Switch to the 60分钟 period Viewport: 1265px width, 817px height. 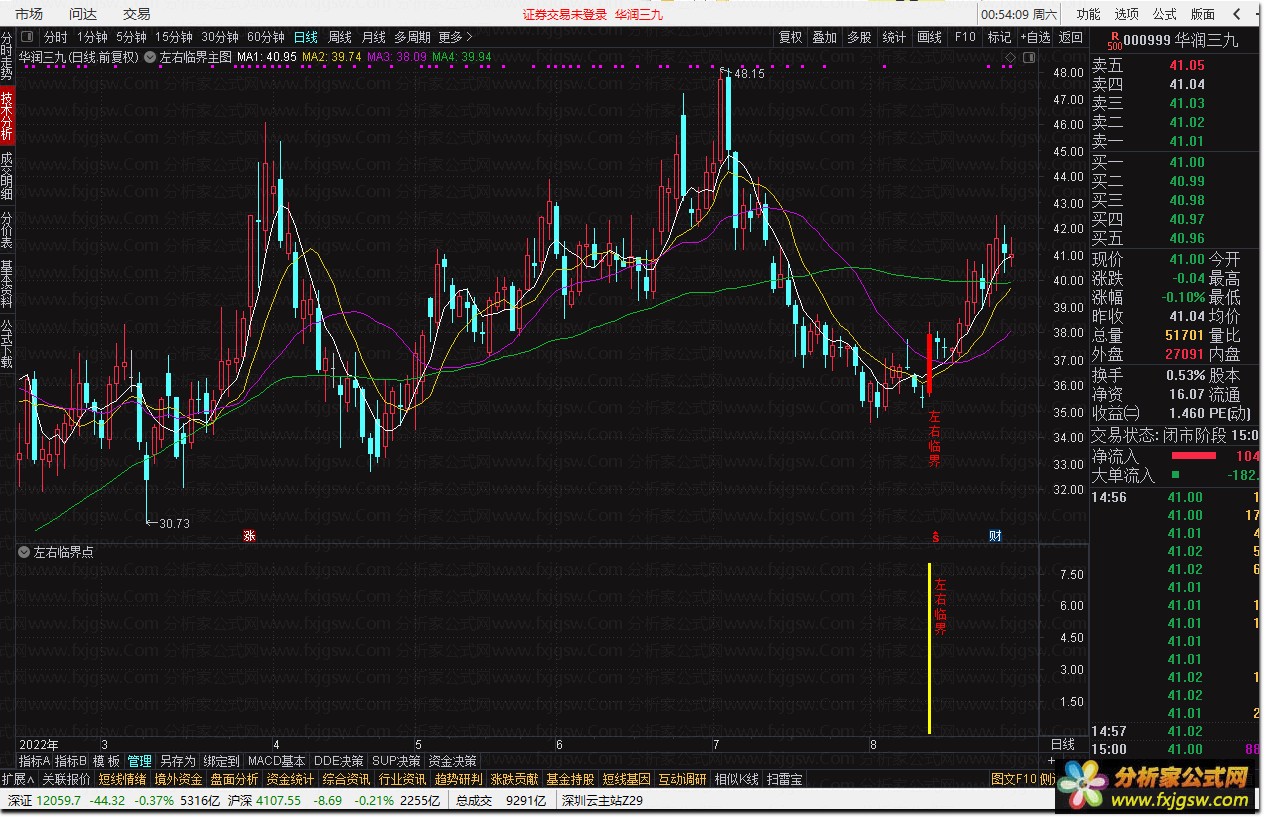265,37
